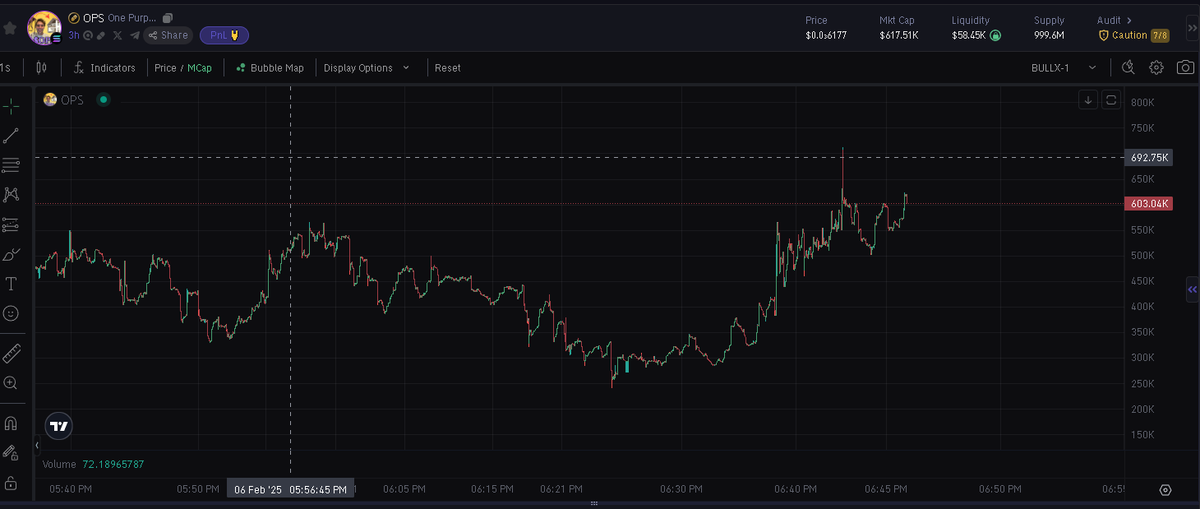Take a chart snapshot with the camera
This screenshot has width=1200, height=509.
[x=1185, y=68]
